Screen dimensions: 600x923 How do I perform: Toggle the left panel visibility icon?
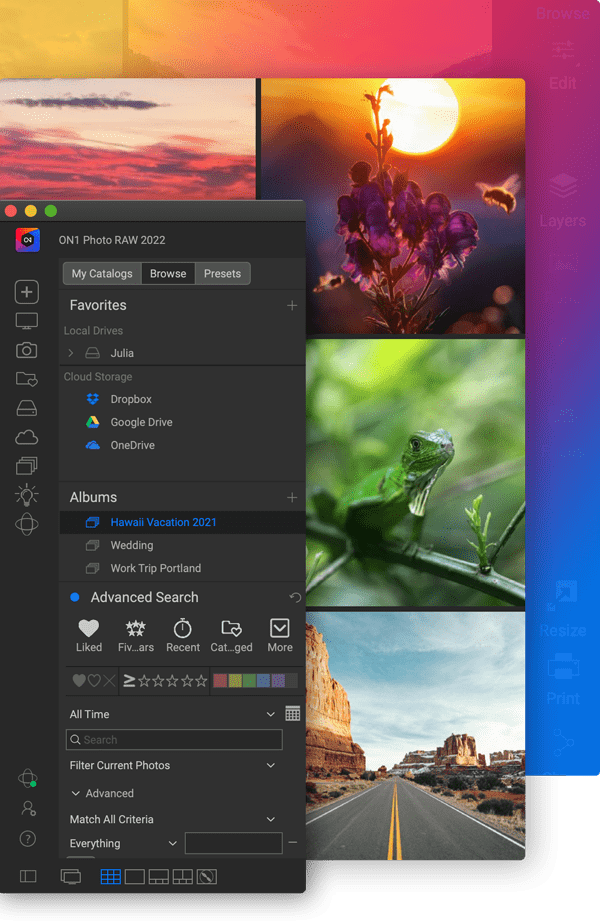pos(28,876)
